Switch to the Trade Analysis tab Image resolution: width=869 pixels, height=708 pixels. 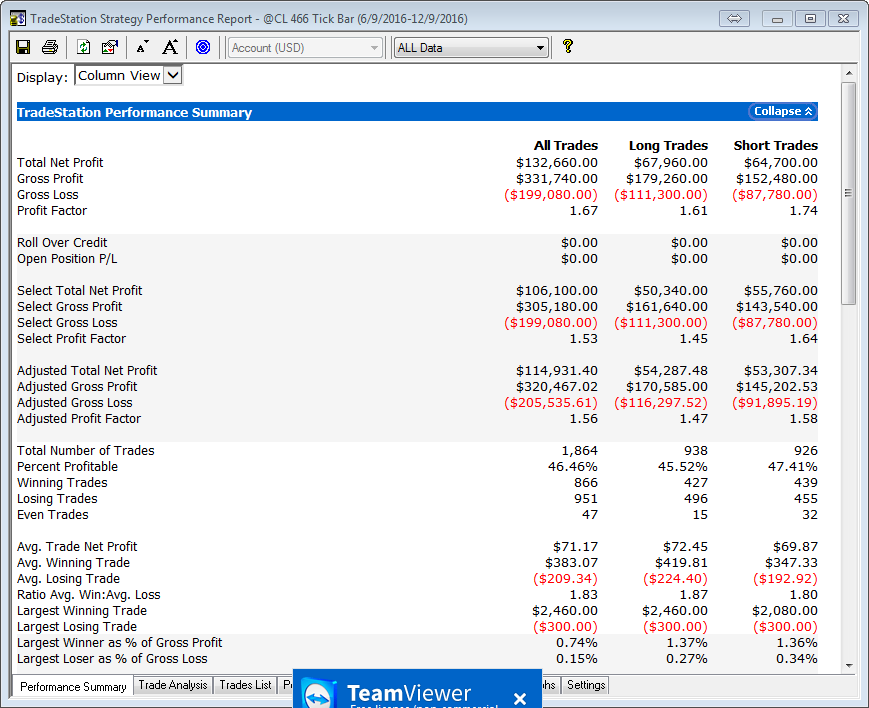pyautogui.click(x=173, y=685)
